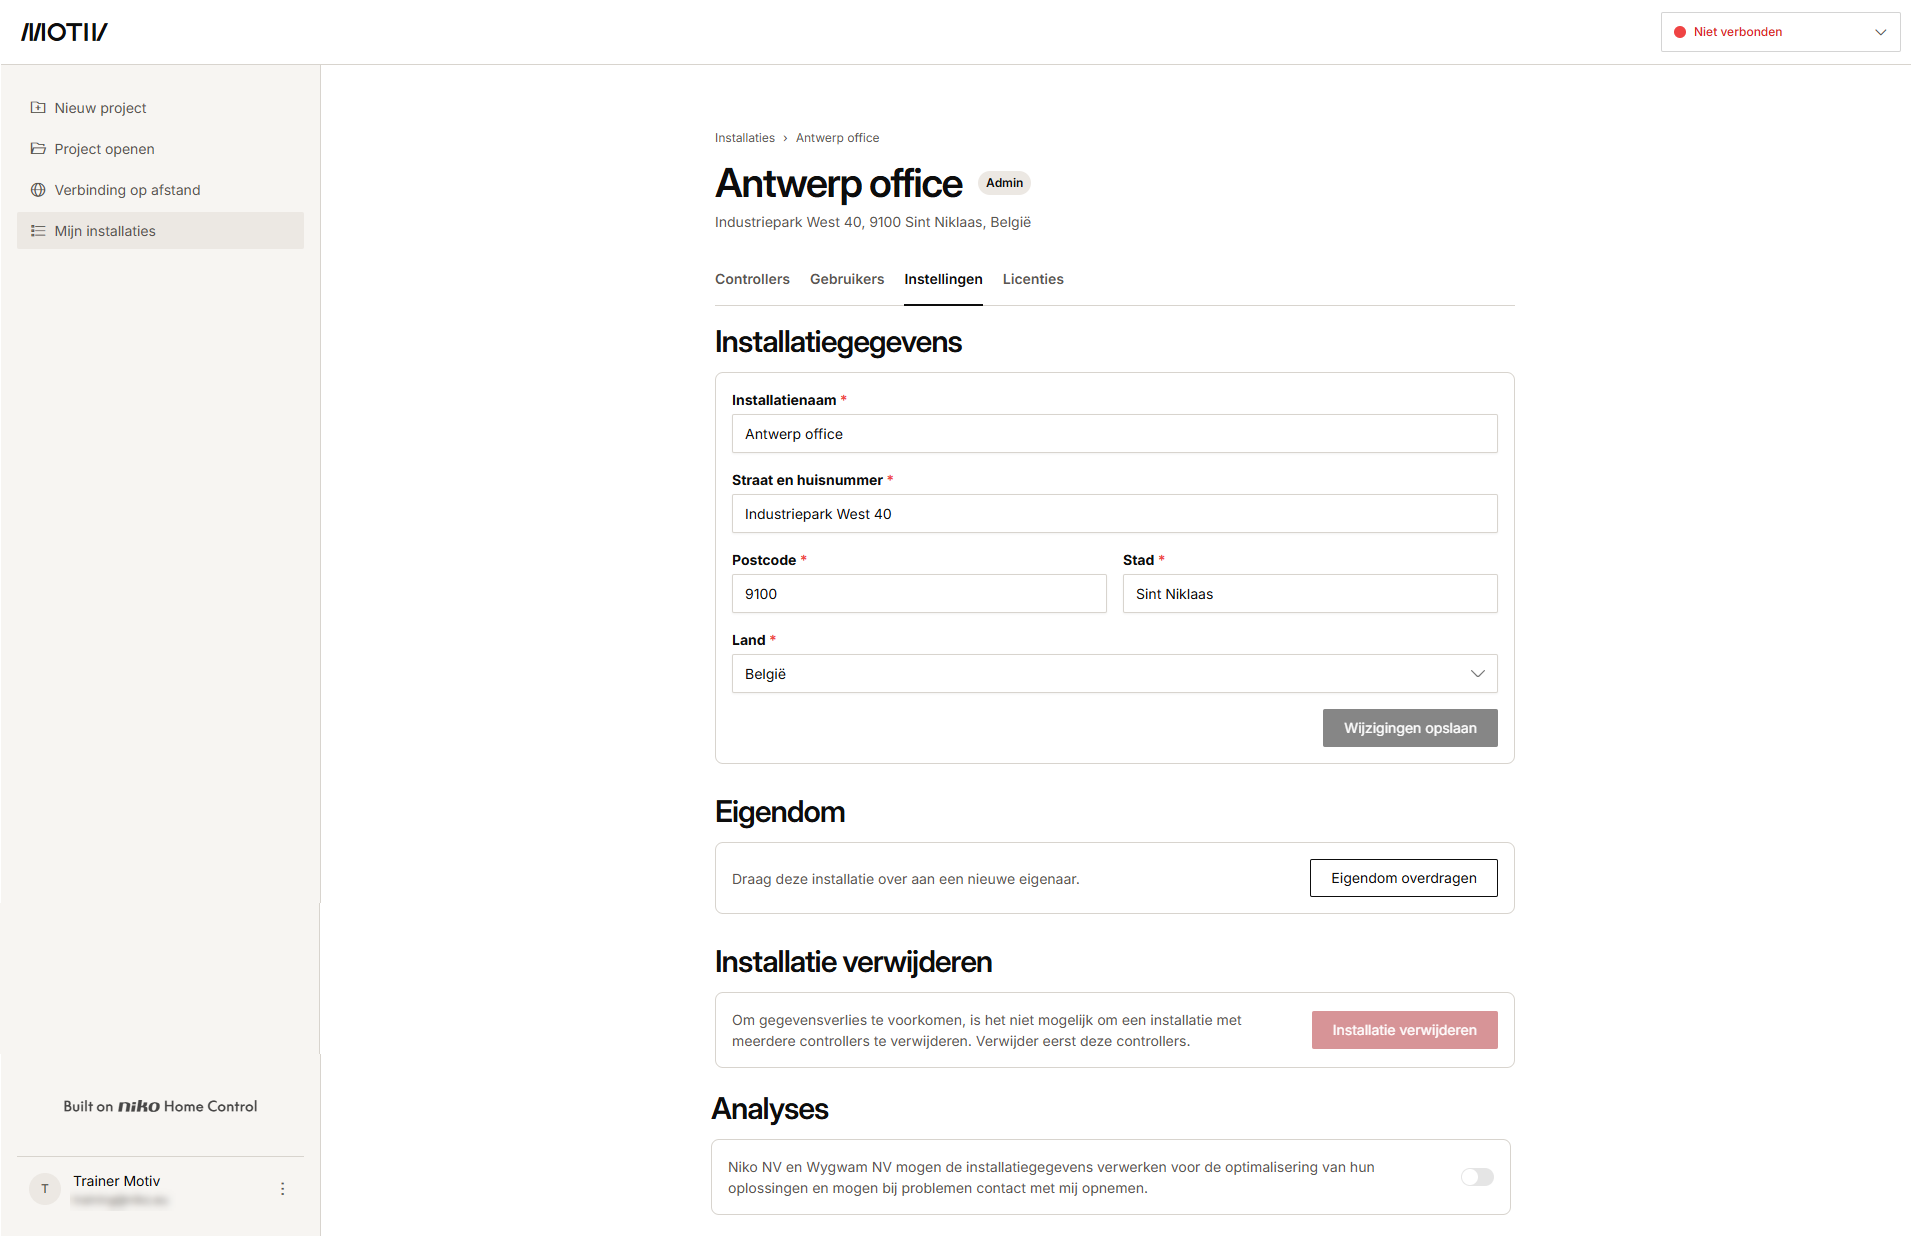Viewport: 1911px width, 1236px height.
Task: Enable the Analyses data processing toggle
Action: [x=1477, y=1177]
